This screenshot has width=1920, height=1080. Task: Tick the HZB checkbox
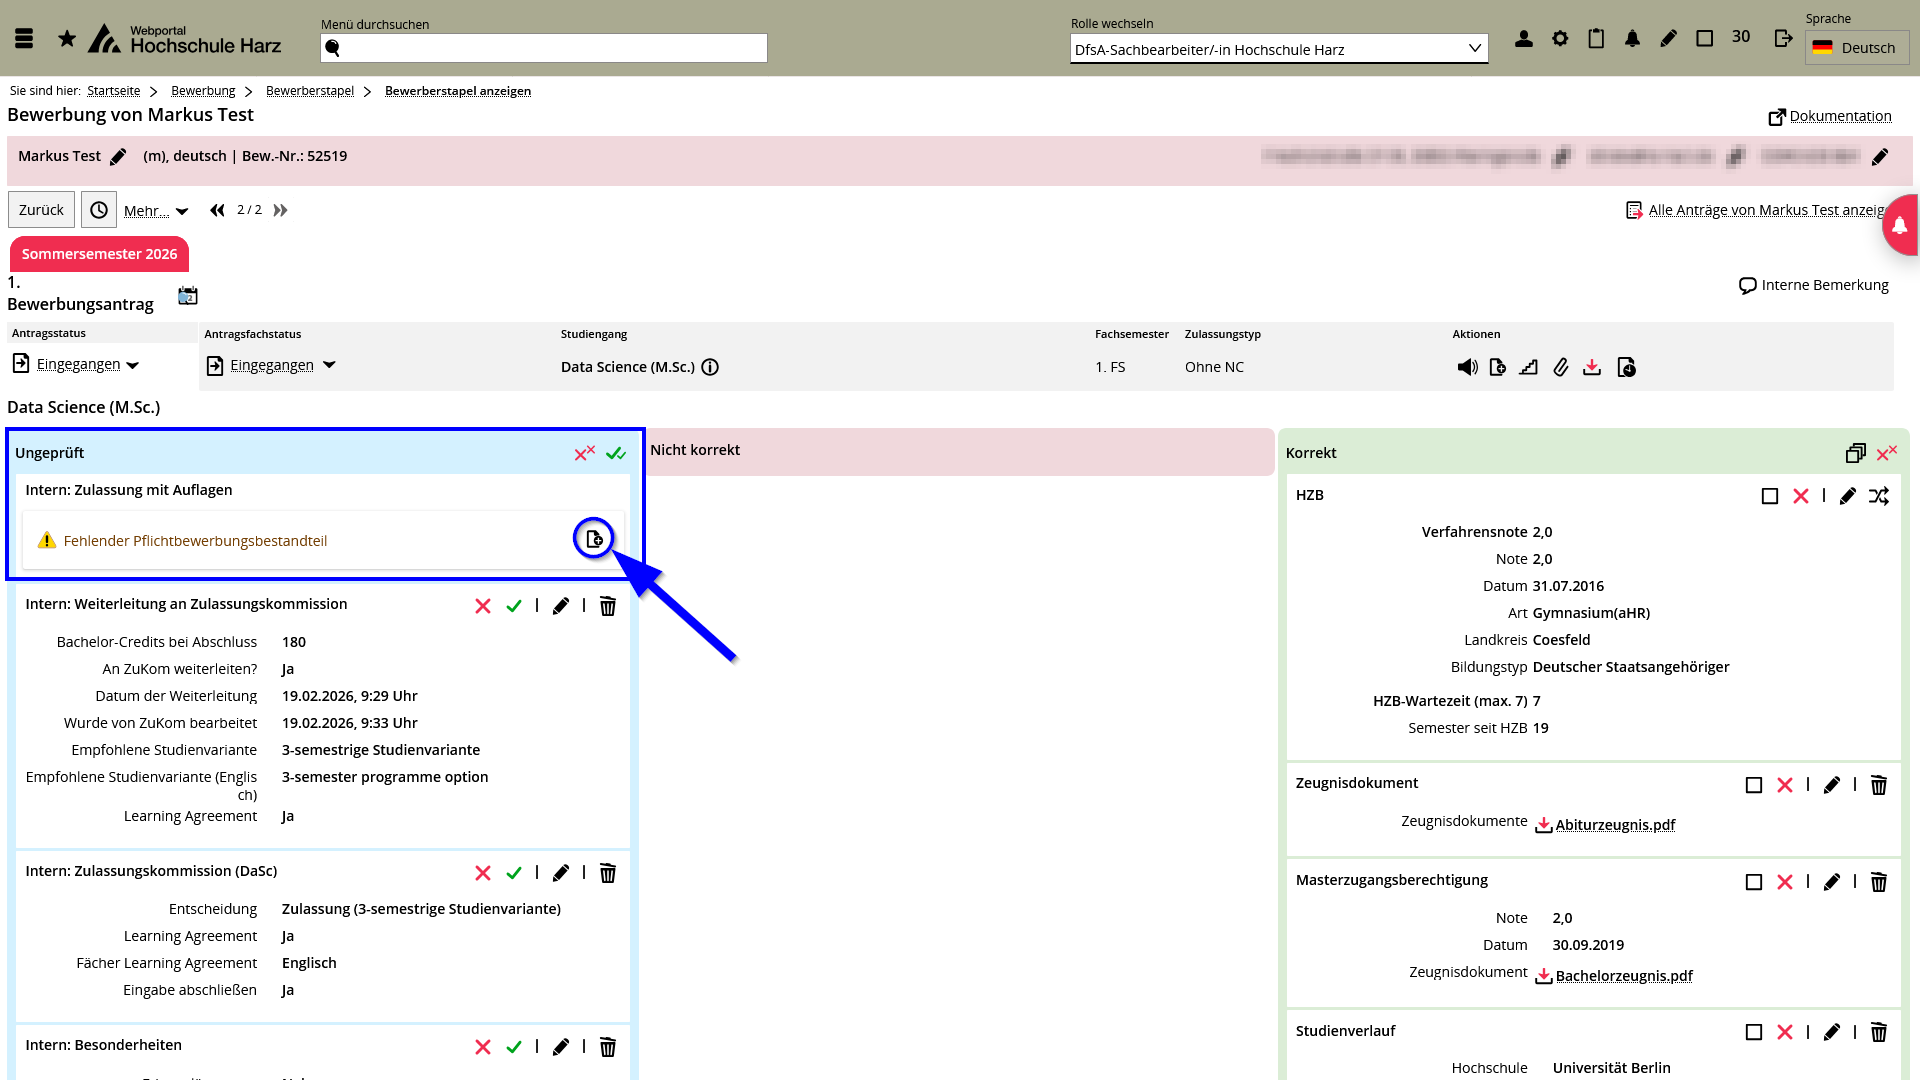[x=1769, y=496]
